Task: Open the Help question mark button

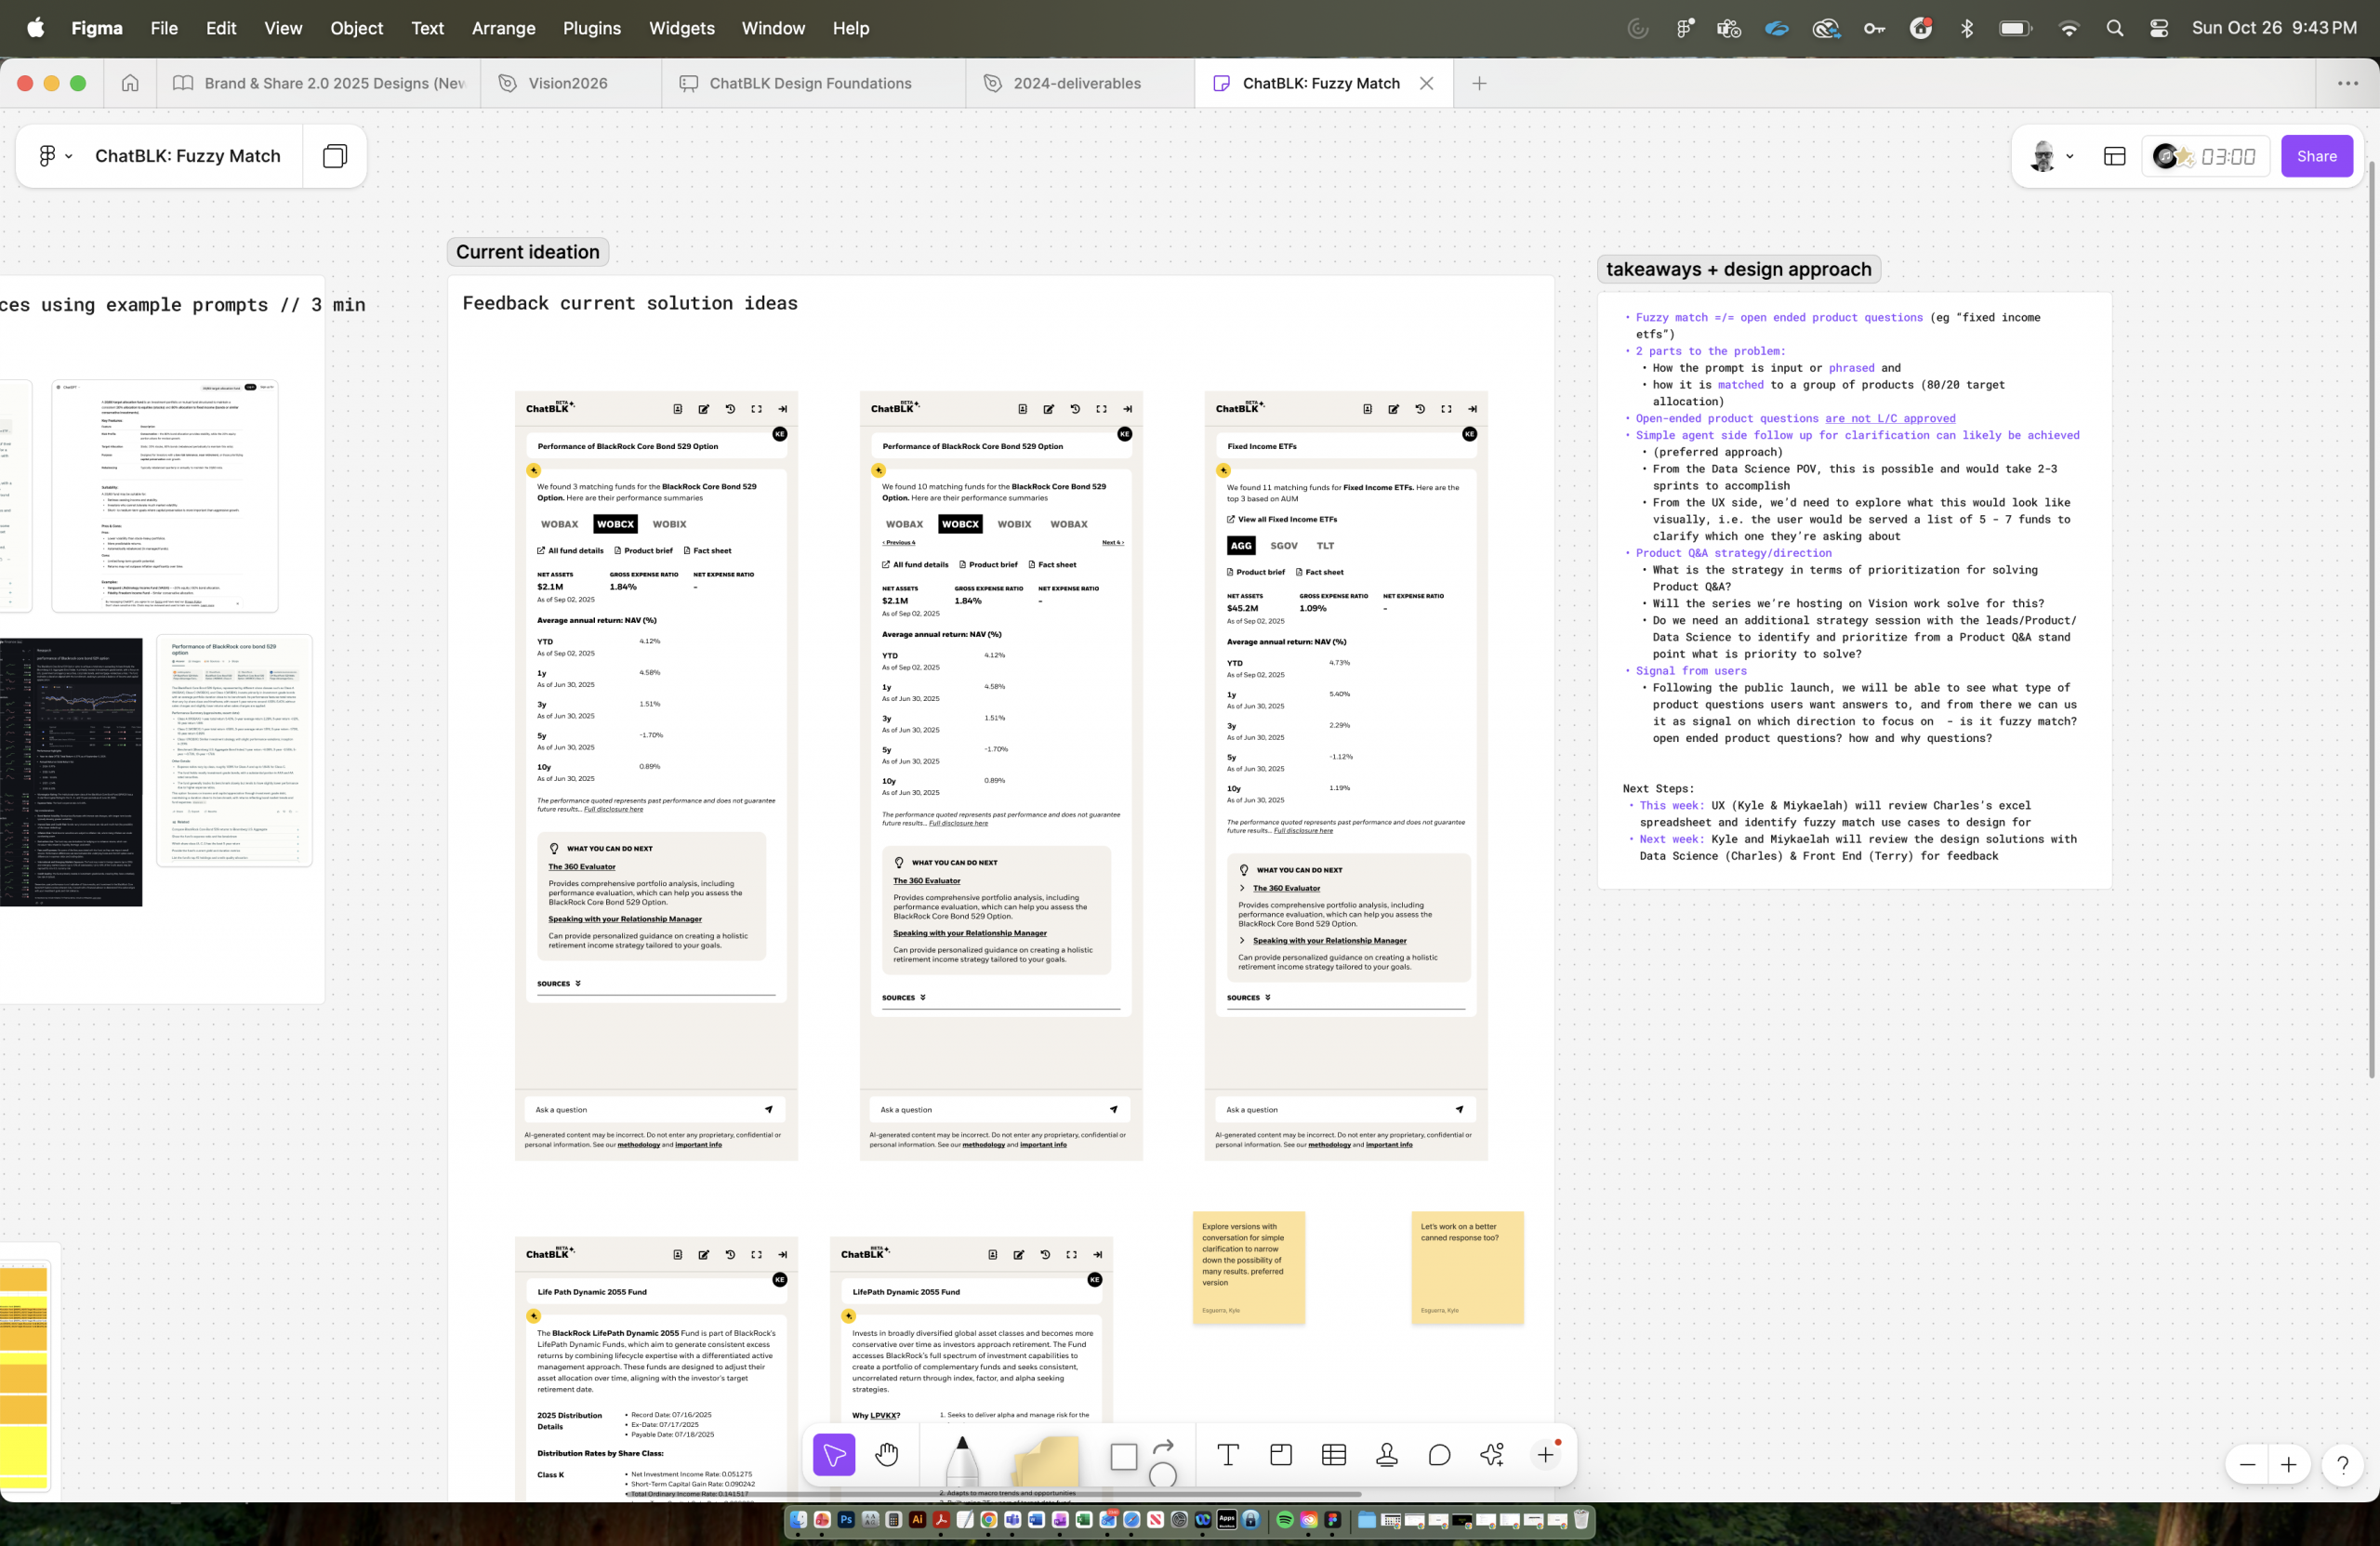Action: (2343, 1465)
